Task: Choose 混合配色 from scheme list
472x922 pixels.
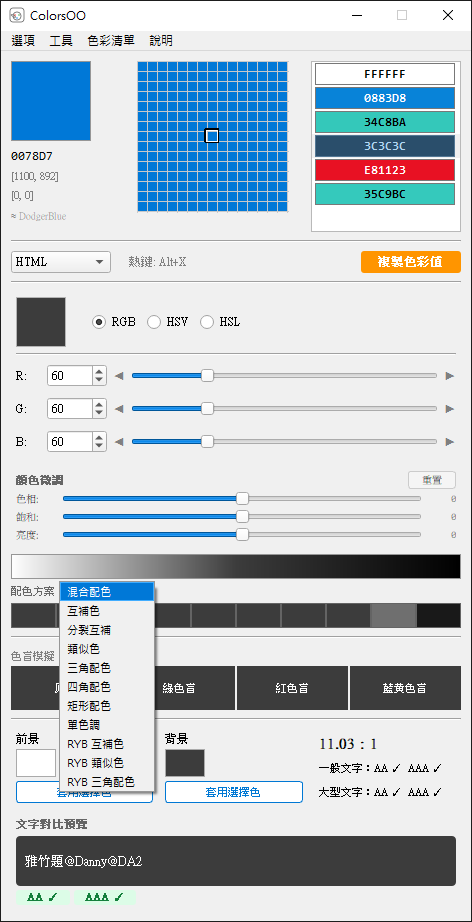Action: pyautogui.click(x=107, y=592)
